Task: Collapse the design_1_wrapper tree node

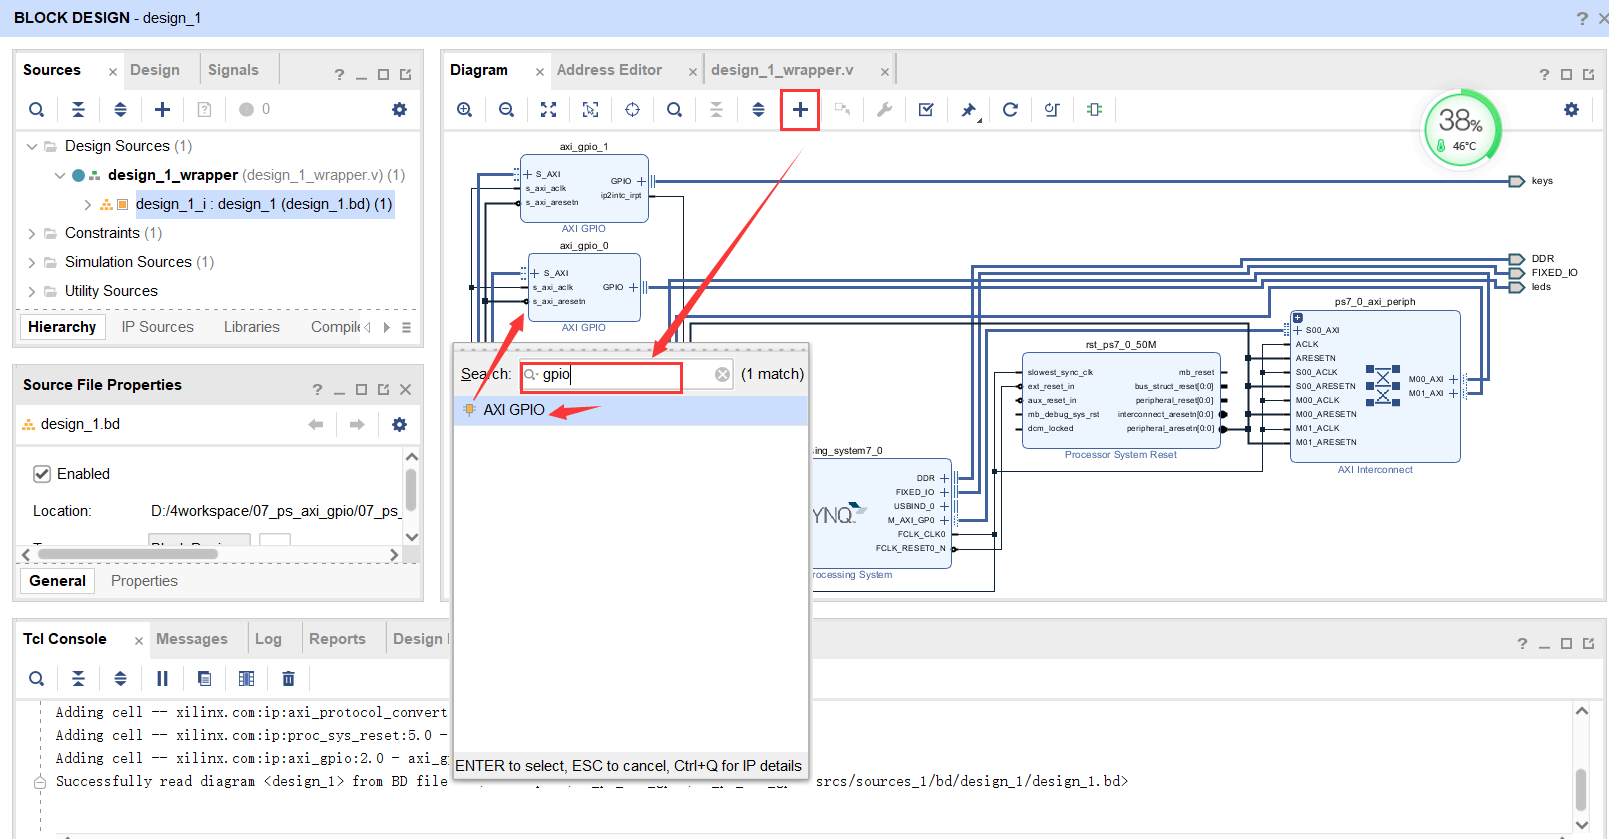Action: (60, 176)
